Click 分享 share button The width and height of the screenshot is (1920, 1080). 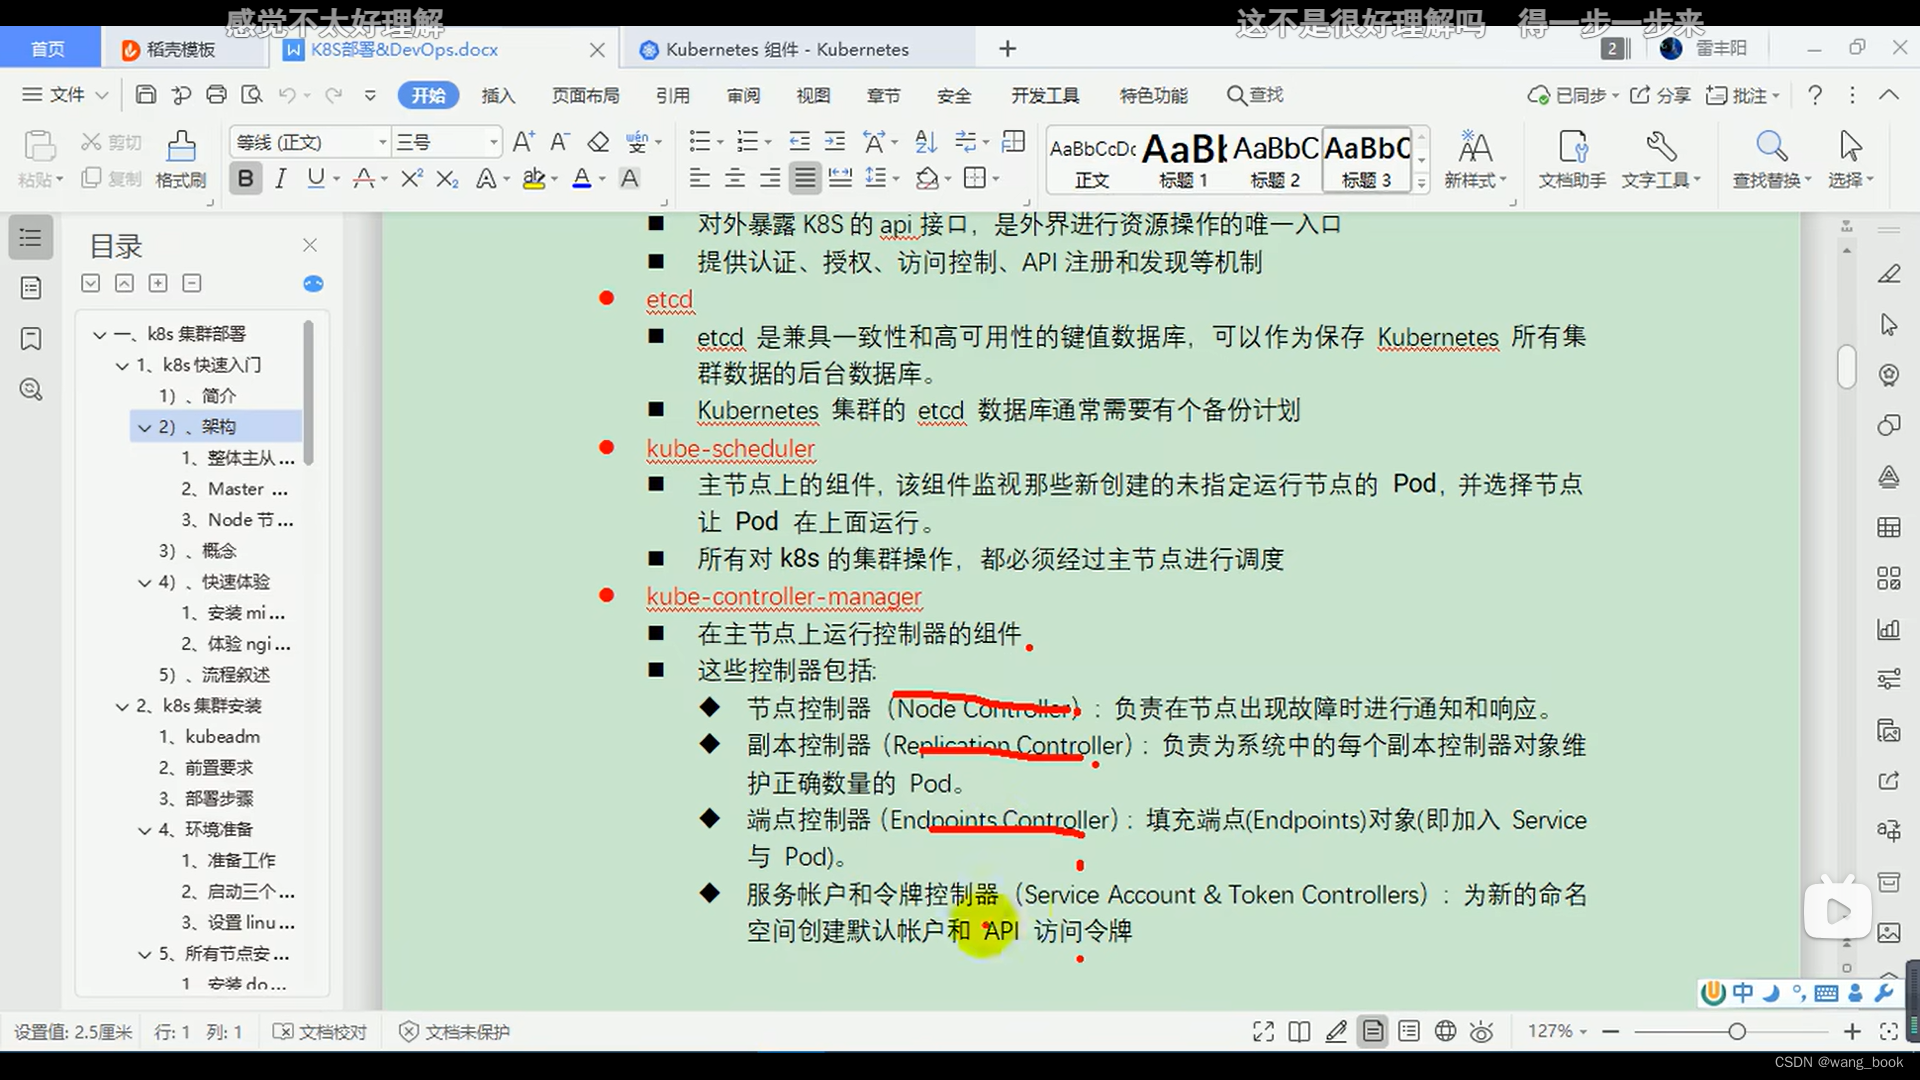coord(1660,95)
